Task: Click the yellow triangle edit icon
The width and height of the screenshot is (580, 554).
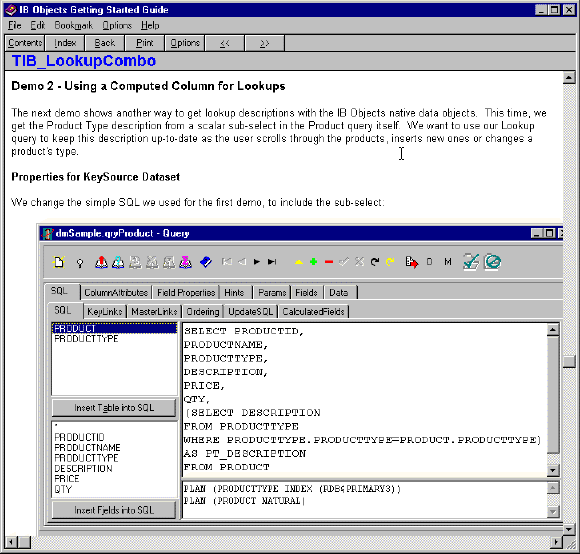Action: click(299, 262)
